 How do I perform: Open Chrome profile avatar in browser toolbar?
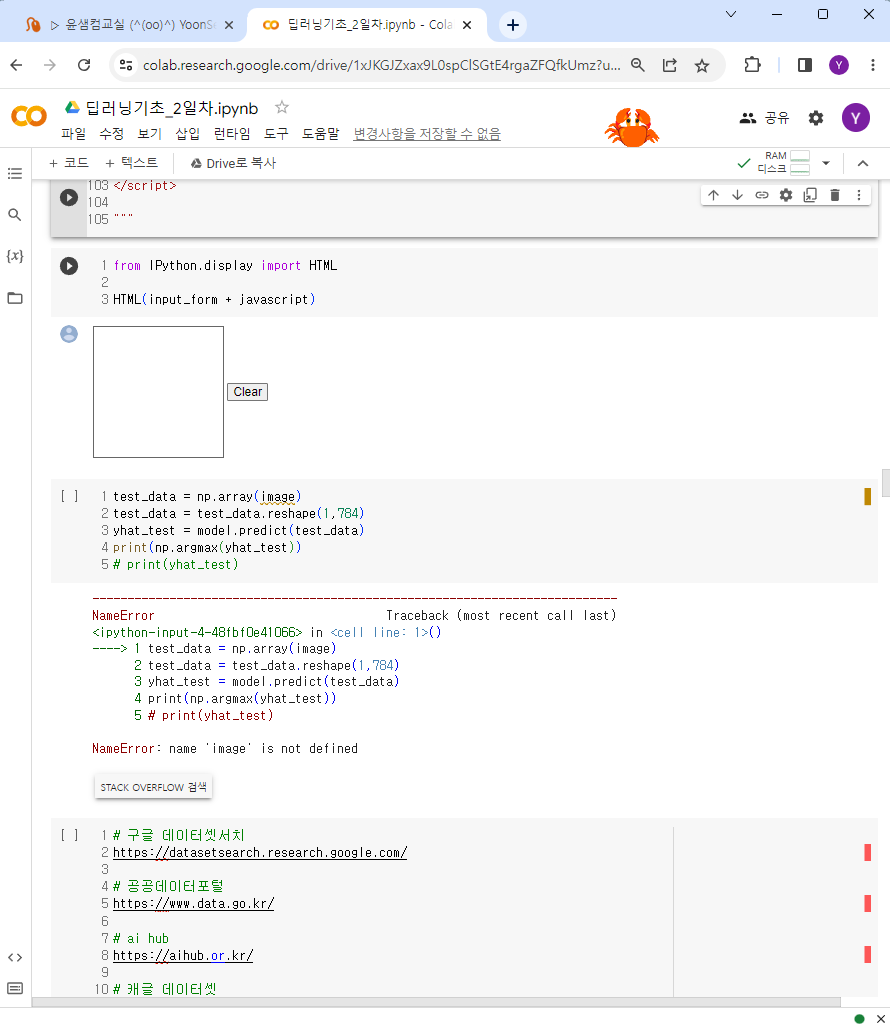coord(839,65)
